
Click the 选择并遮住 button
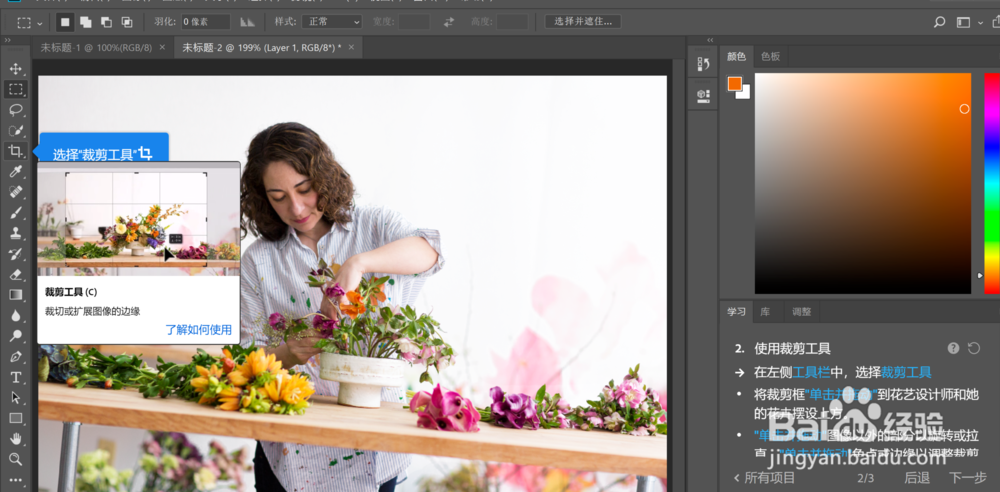point(583,22)
